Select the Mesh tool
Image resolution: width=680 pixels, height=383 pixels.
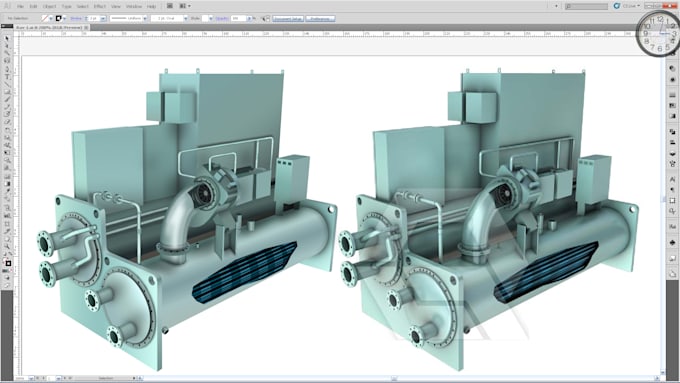pyautogui.click(x=7, y=176)
